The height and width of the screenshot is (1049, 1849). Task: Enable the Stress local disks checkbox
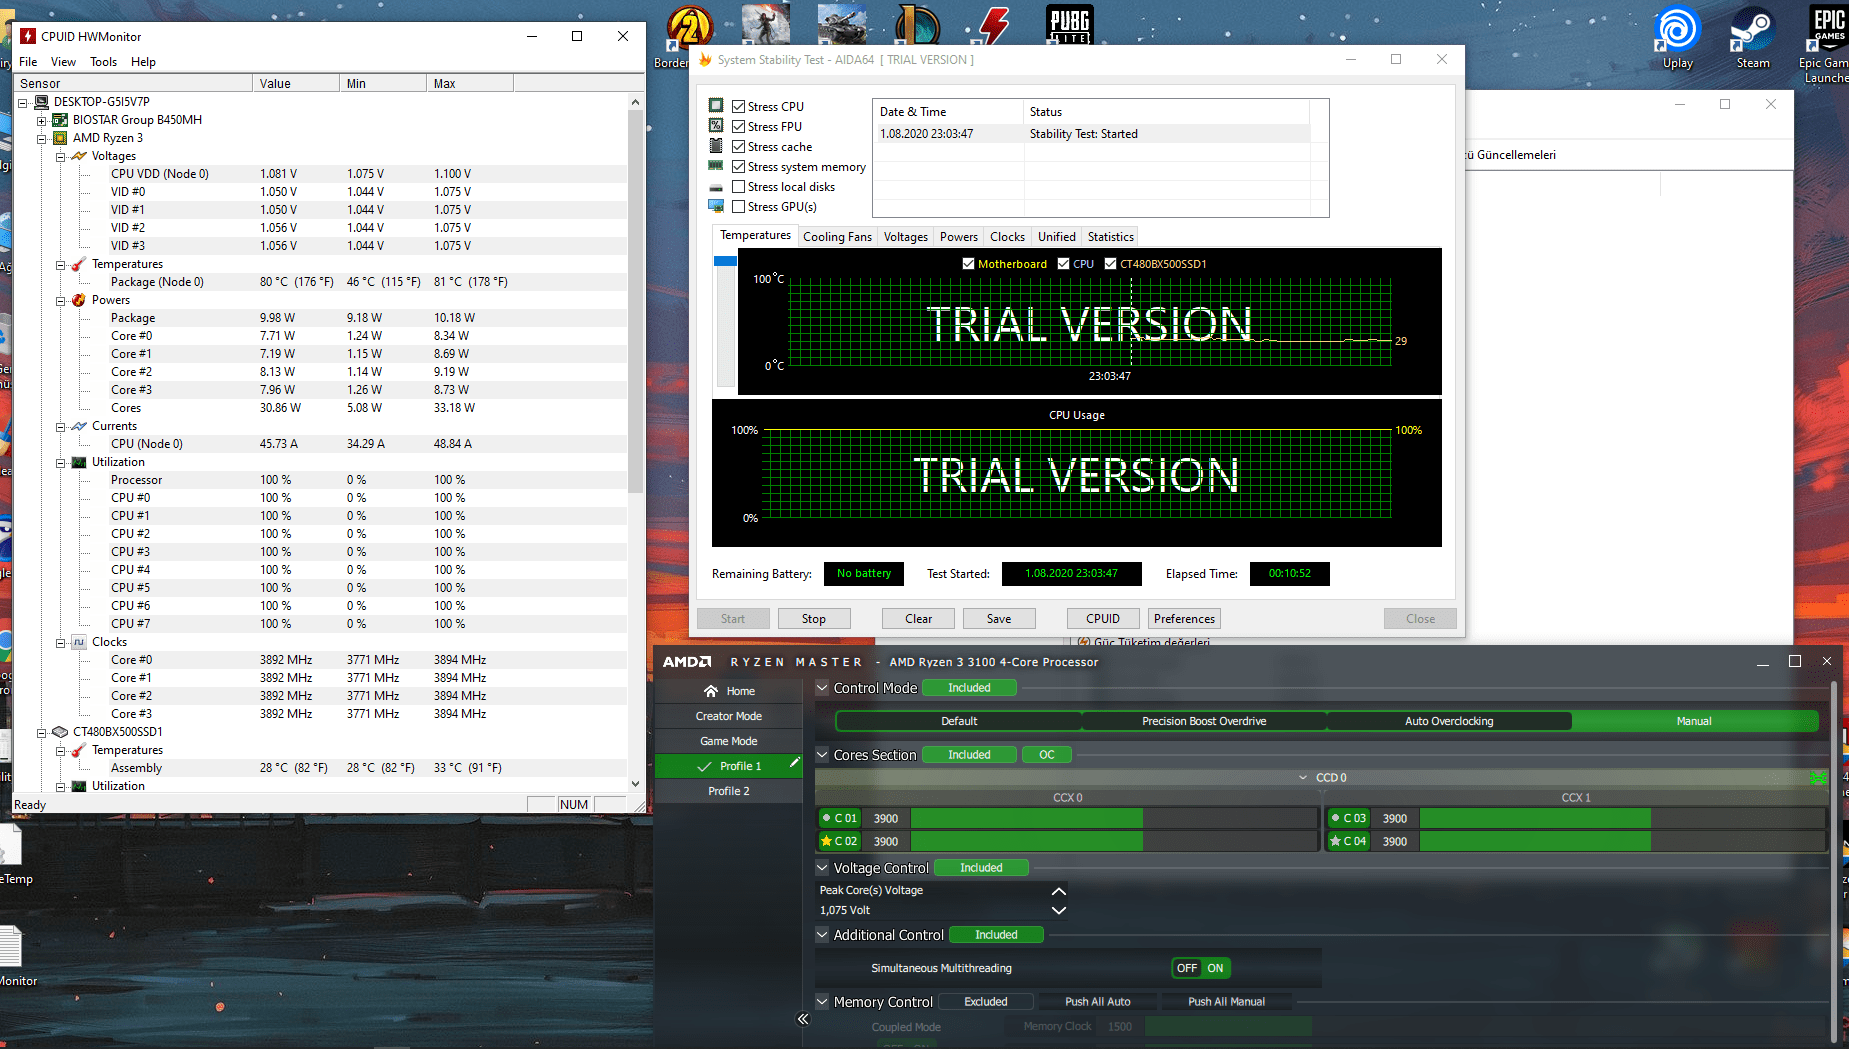pos(738,187)
